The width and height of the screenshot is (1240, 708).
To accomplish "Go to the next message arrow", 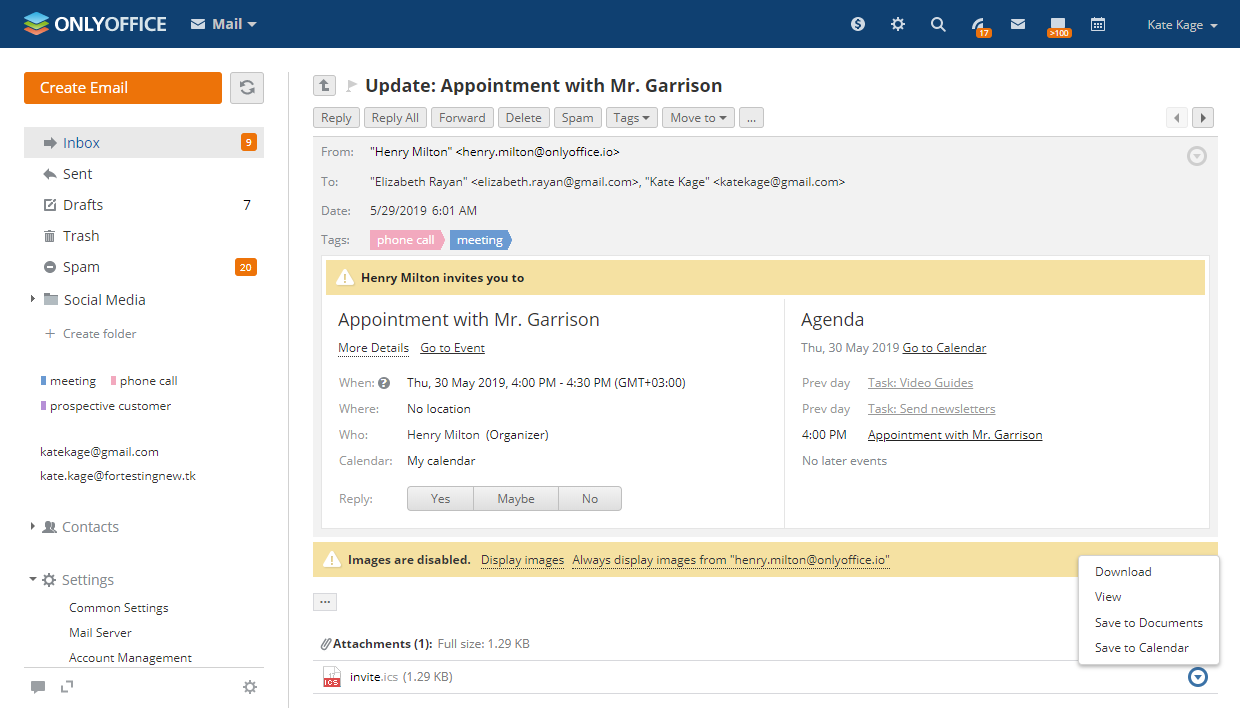I will click(1203, 118).
